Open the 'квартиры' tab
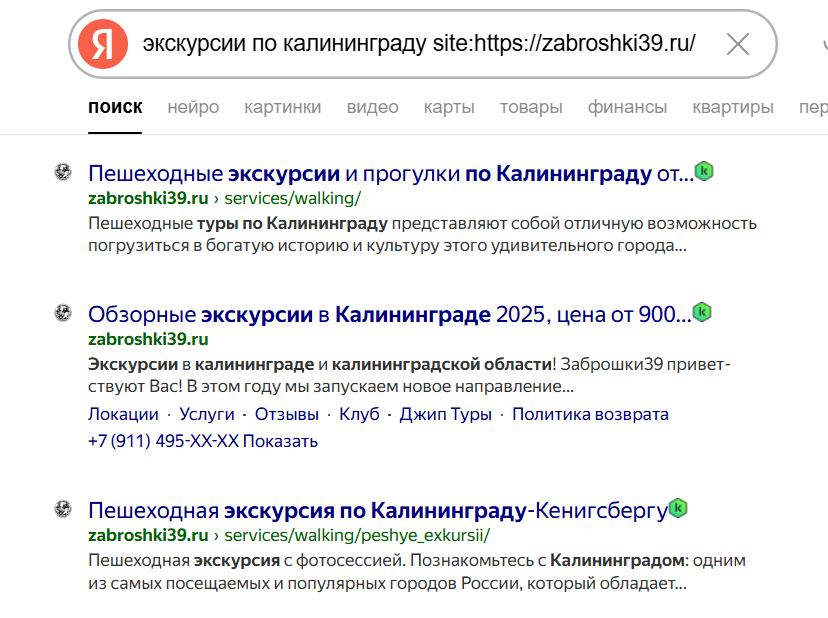Image resolution: width=828 pixels, height=618 pixels. tap(733, 107)
